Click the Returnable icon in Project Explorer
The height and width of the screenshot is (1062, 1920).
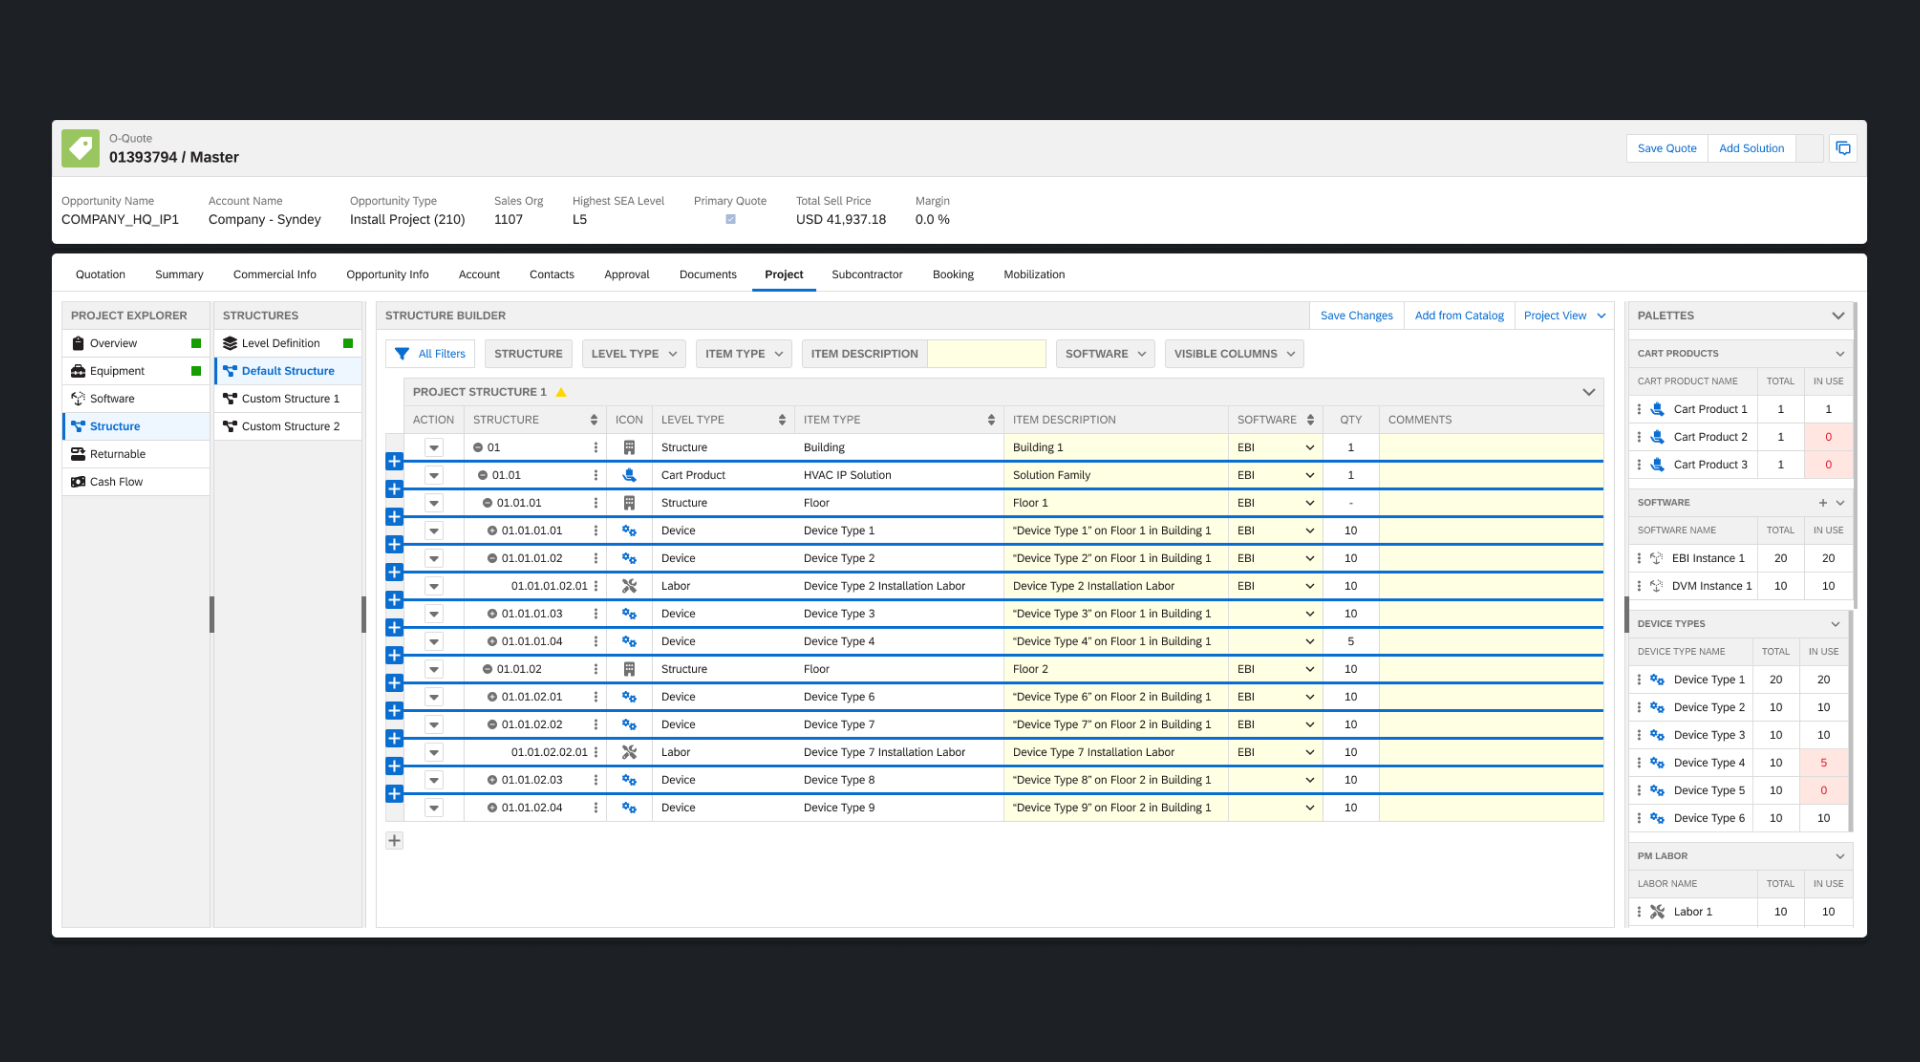(78, 454)
